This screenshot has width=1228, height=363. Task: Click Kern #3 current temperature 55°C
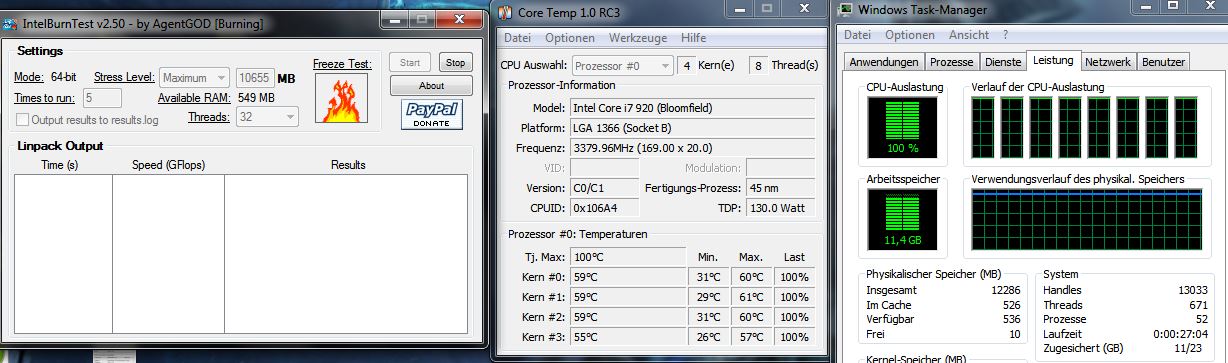tap(627, 337)
